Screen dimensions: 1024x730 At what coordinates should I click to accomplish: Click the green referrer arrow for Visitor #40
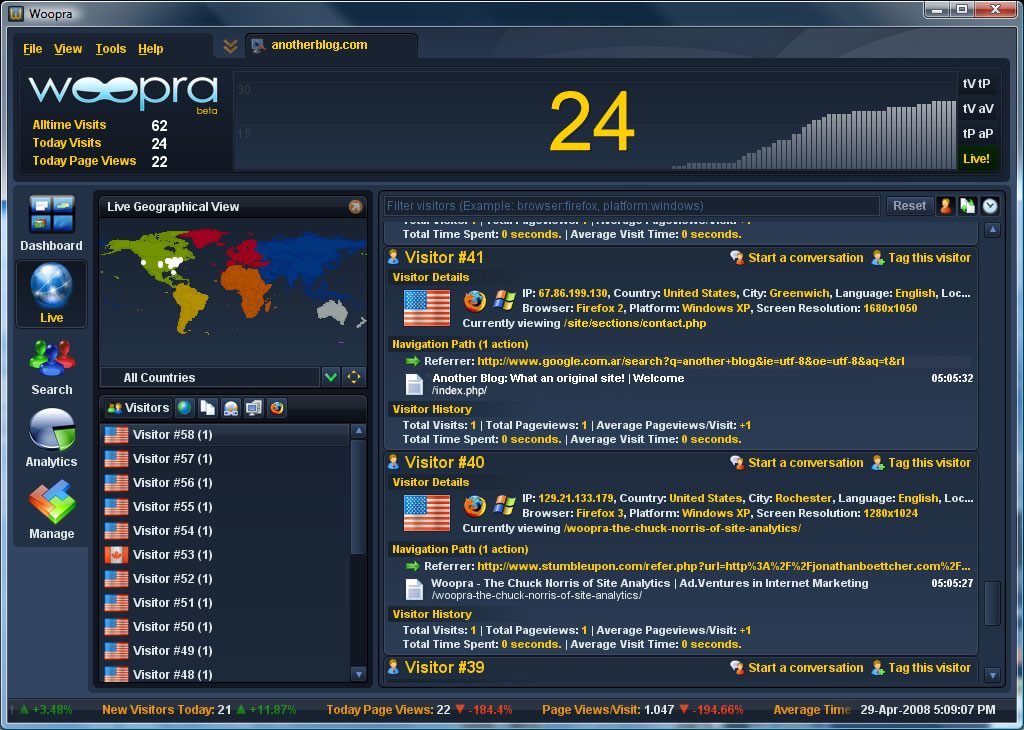412,566
